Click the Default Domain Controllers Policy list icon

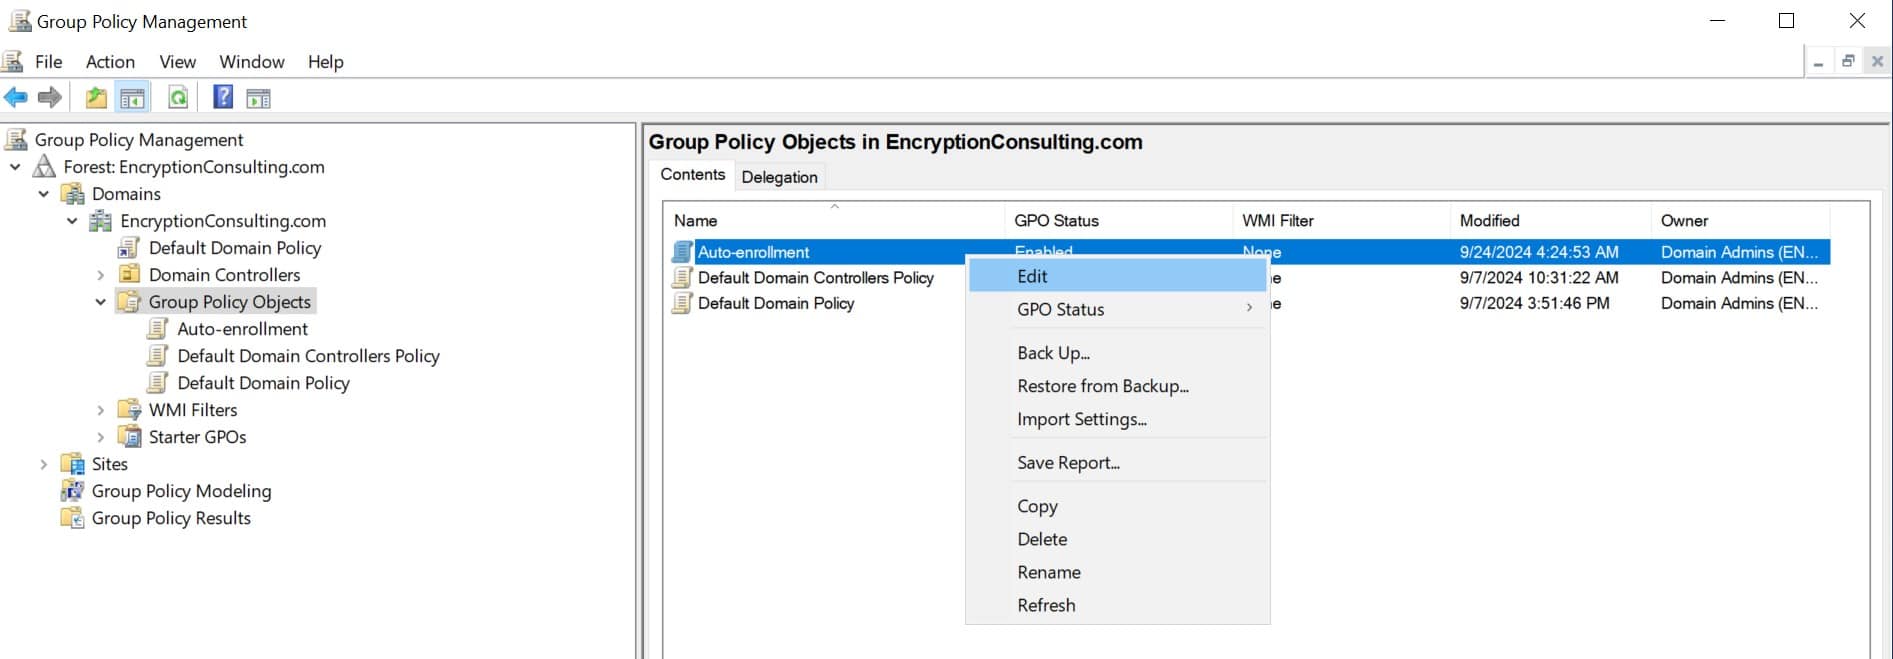pyautogui.click(x=682, y=278)
